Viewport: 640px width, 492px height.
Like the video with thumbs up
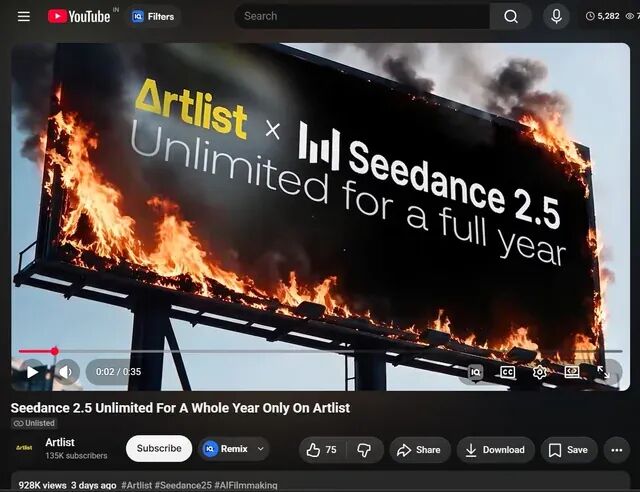322,450
